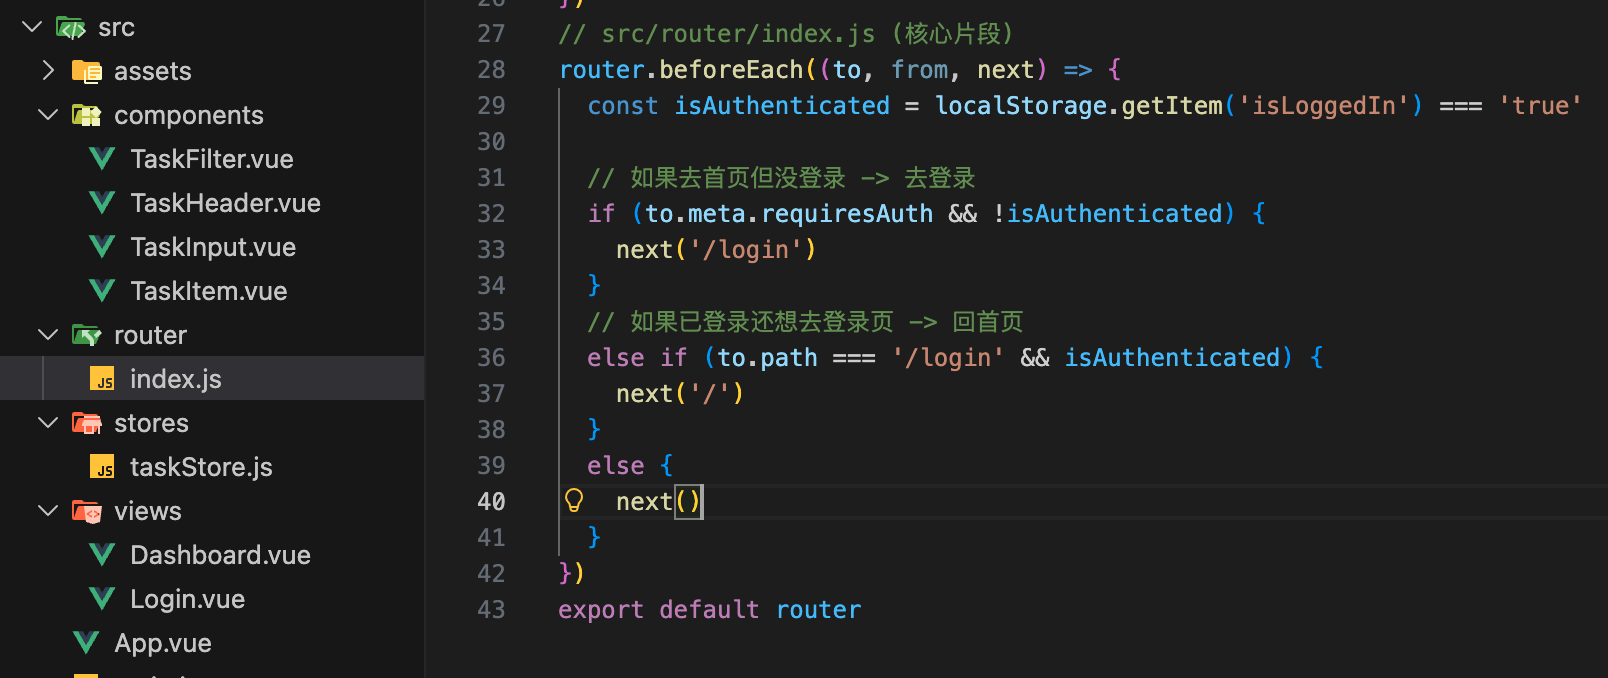Place cursor on export default router line
1608x678 pixels.
709,610
